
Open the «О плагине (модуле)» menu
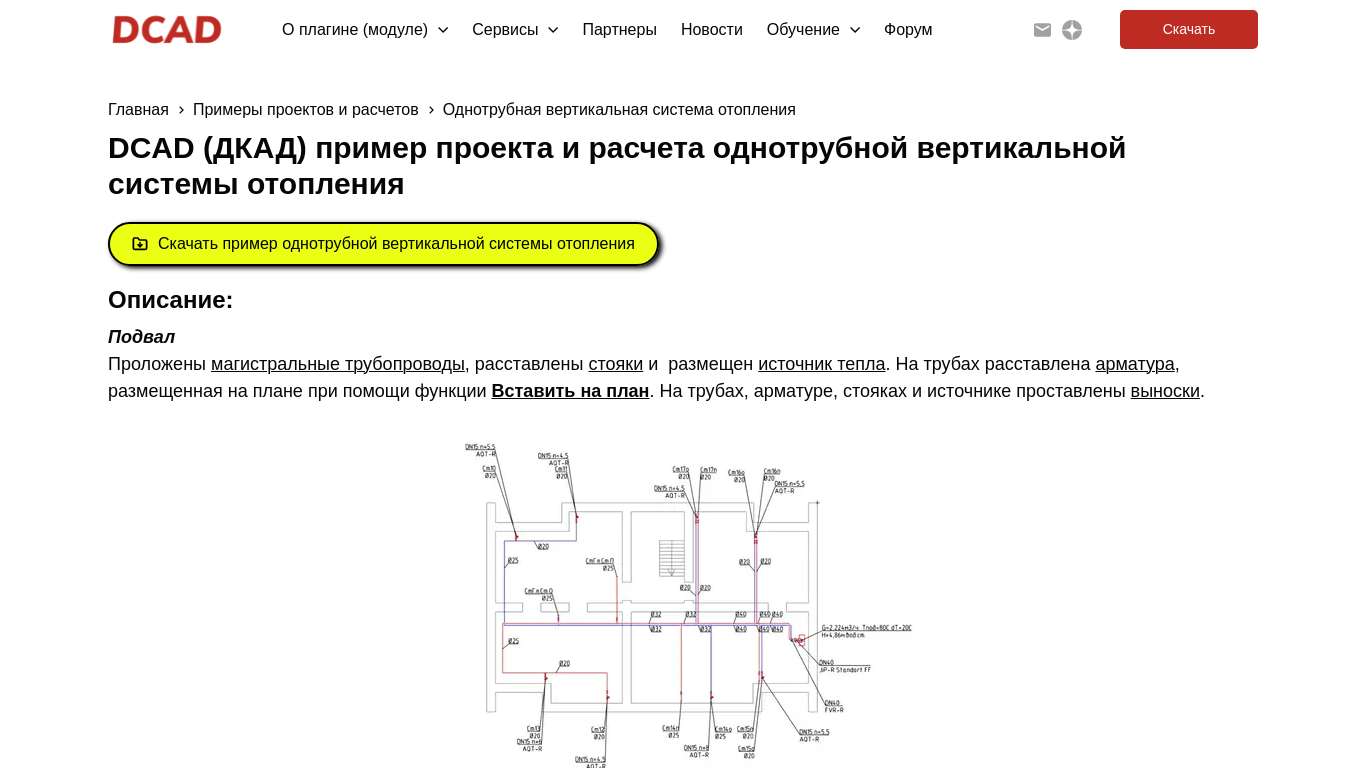(355, 30)
